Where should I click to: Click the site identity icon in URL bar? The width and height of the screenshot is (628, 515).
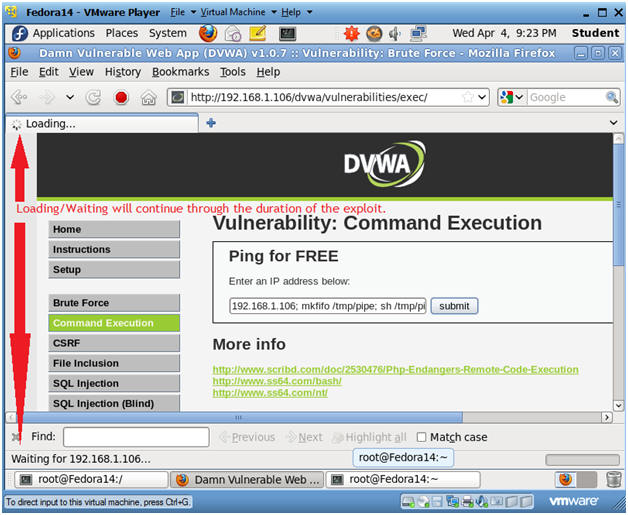coord(178,97)
